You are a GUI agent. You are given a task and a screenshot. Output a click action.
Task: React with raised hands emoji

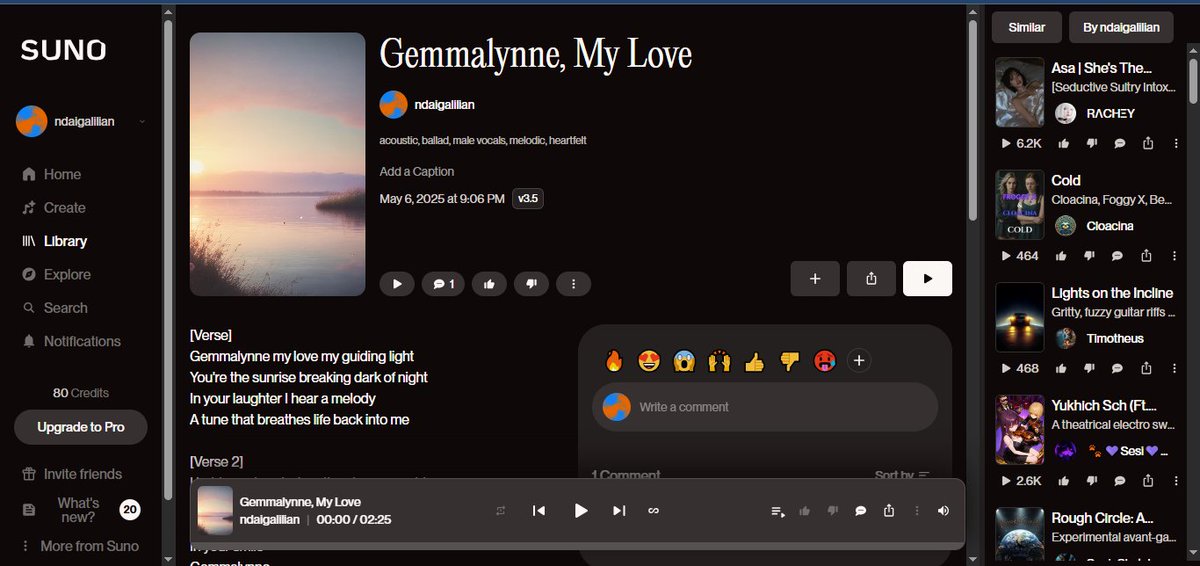(x=720, y=361)
